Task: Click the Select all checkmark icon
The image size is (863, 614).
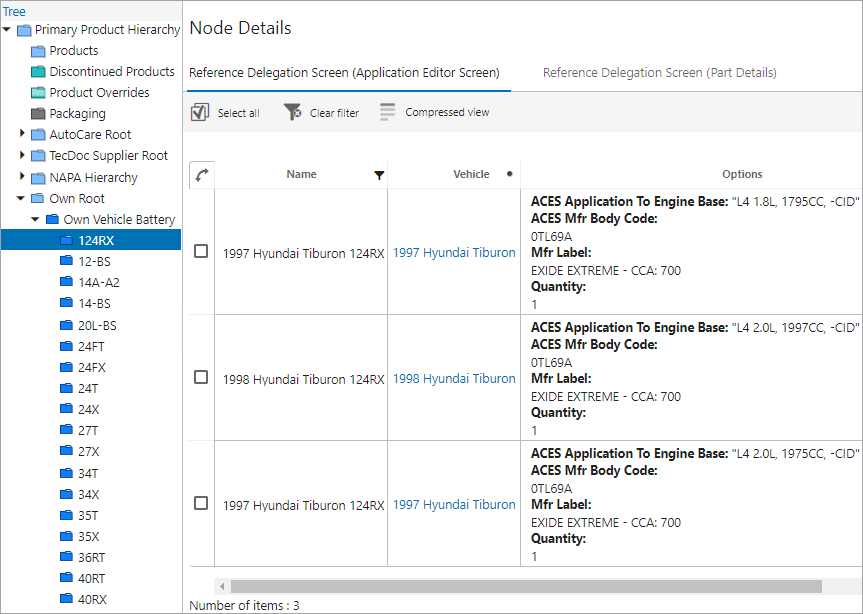Action: point(200,112)
